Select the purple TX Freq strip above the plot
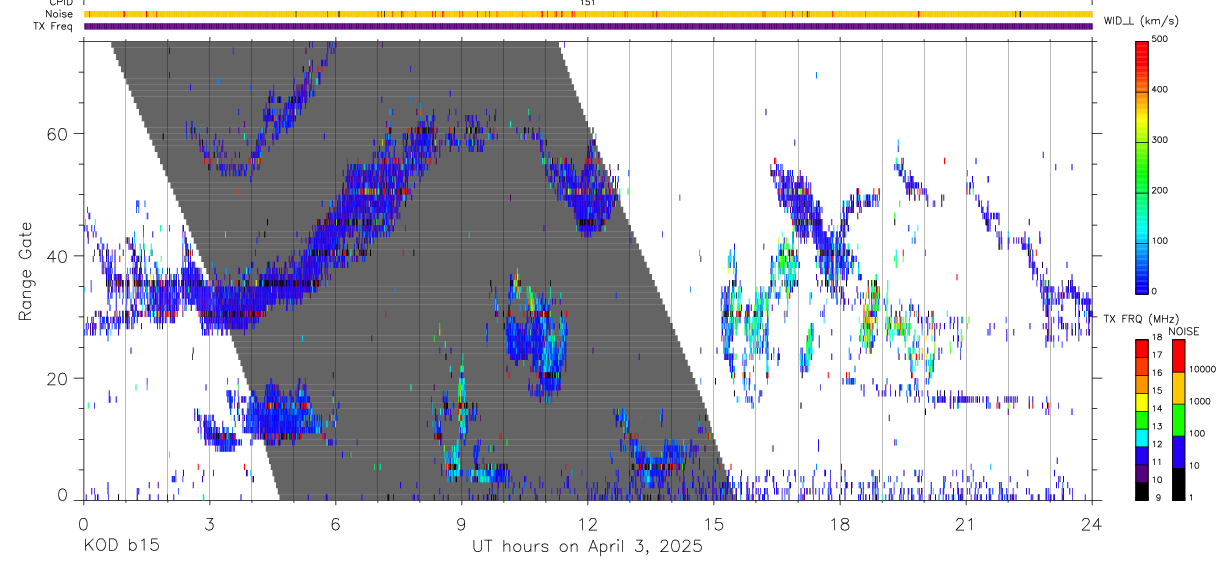Screen dimensions: 1228x567 tap(588, 26)
